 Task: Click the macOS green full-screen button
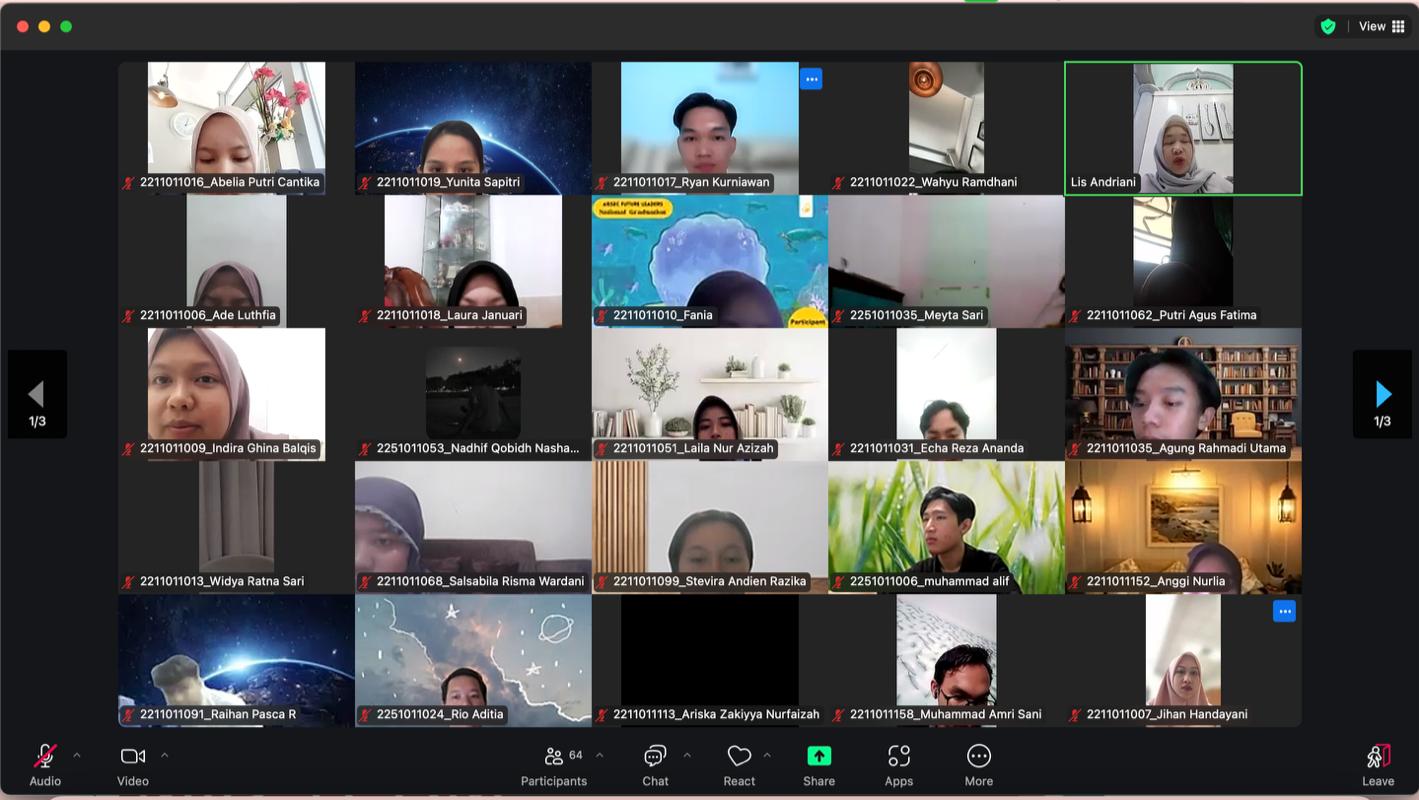pyautogui.click(x=66, y=26)
